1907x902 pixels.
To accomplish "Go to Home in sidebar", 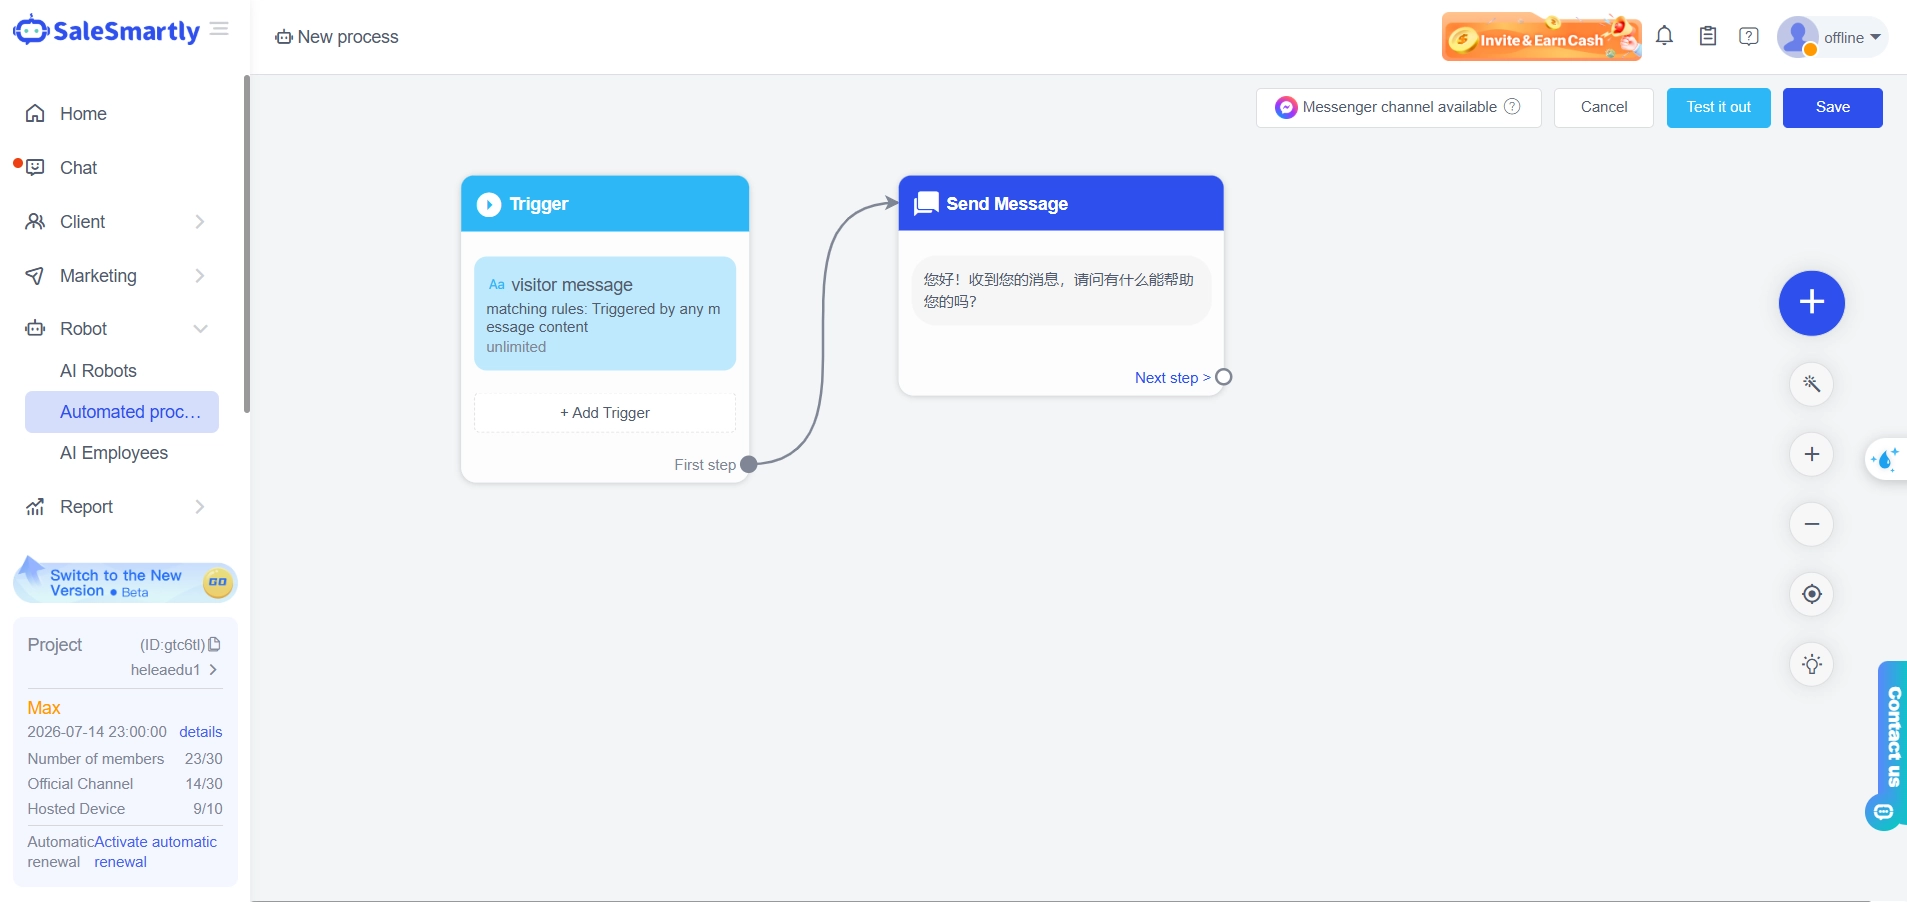I will tap(83, 114).
